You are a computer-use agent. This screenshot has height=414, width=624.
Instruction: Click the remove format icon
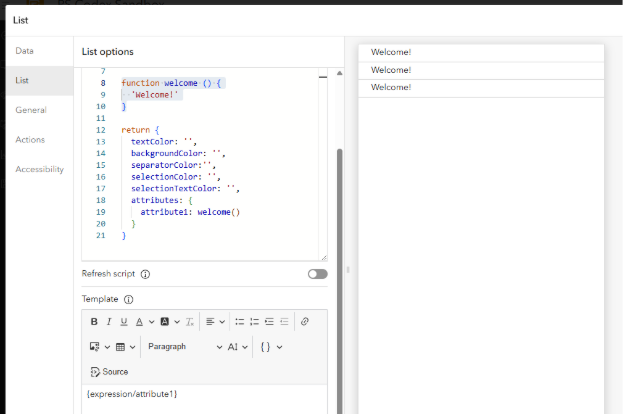(x=190, y=322)
